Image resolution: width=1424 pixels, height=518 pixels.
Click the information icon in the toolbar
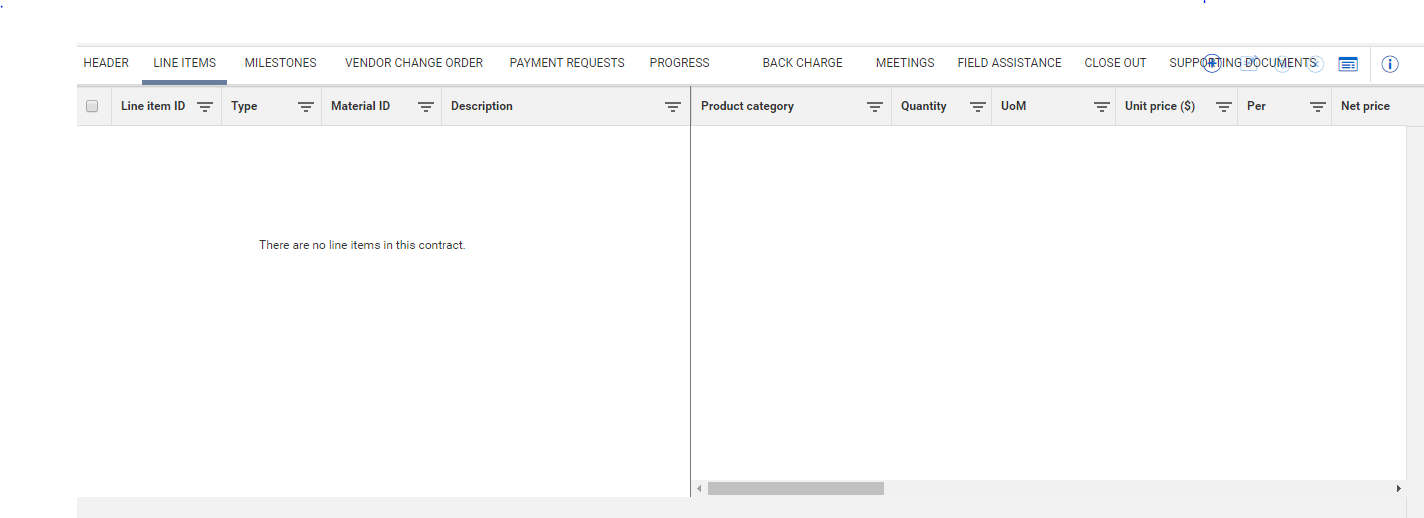(1389, 64)
